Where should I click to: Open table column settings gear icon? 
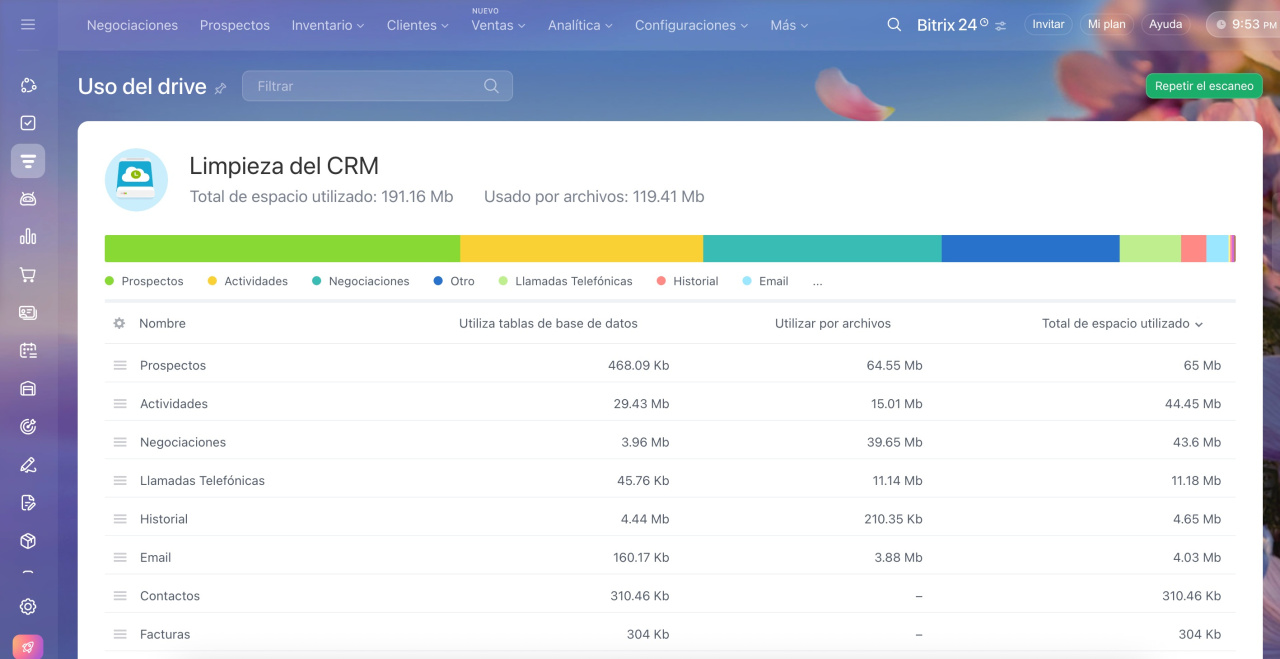pyautogui.click(x=119, y=324)
